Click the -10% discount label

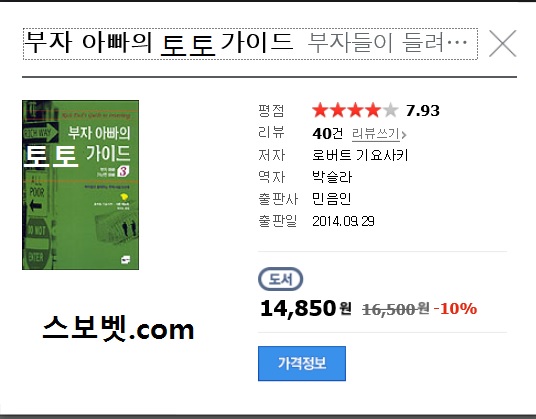[455, 309]
